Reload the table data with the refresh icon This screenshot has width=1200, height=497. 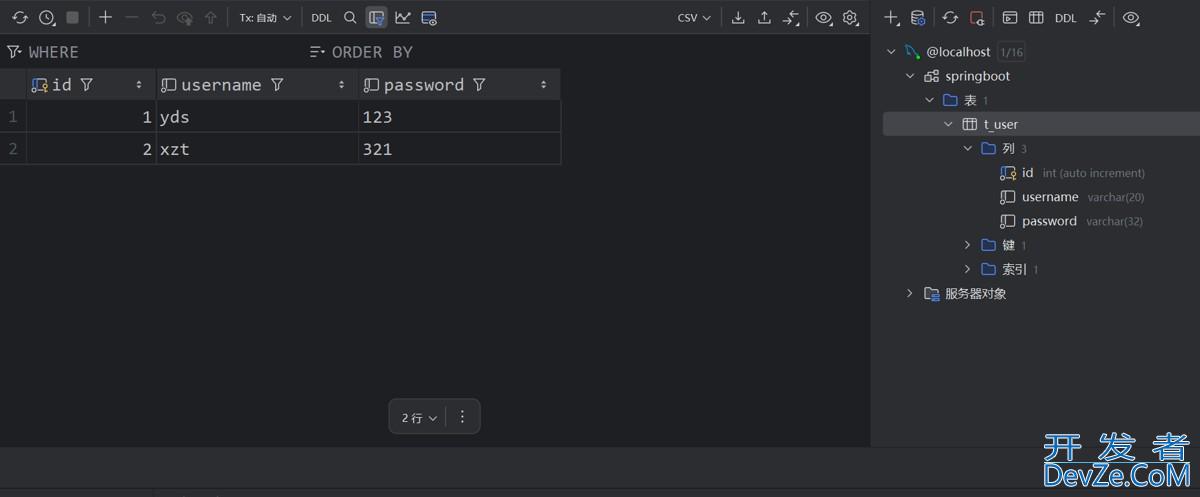tap(19, 18)
